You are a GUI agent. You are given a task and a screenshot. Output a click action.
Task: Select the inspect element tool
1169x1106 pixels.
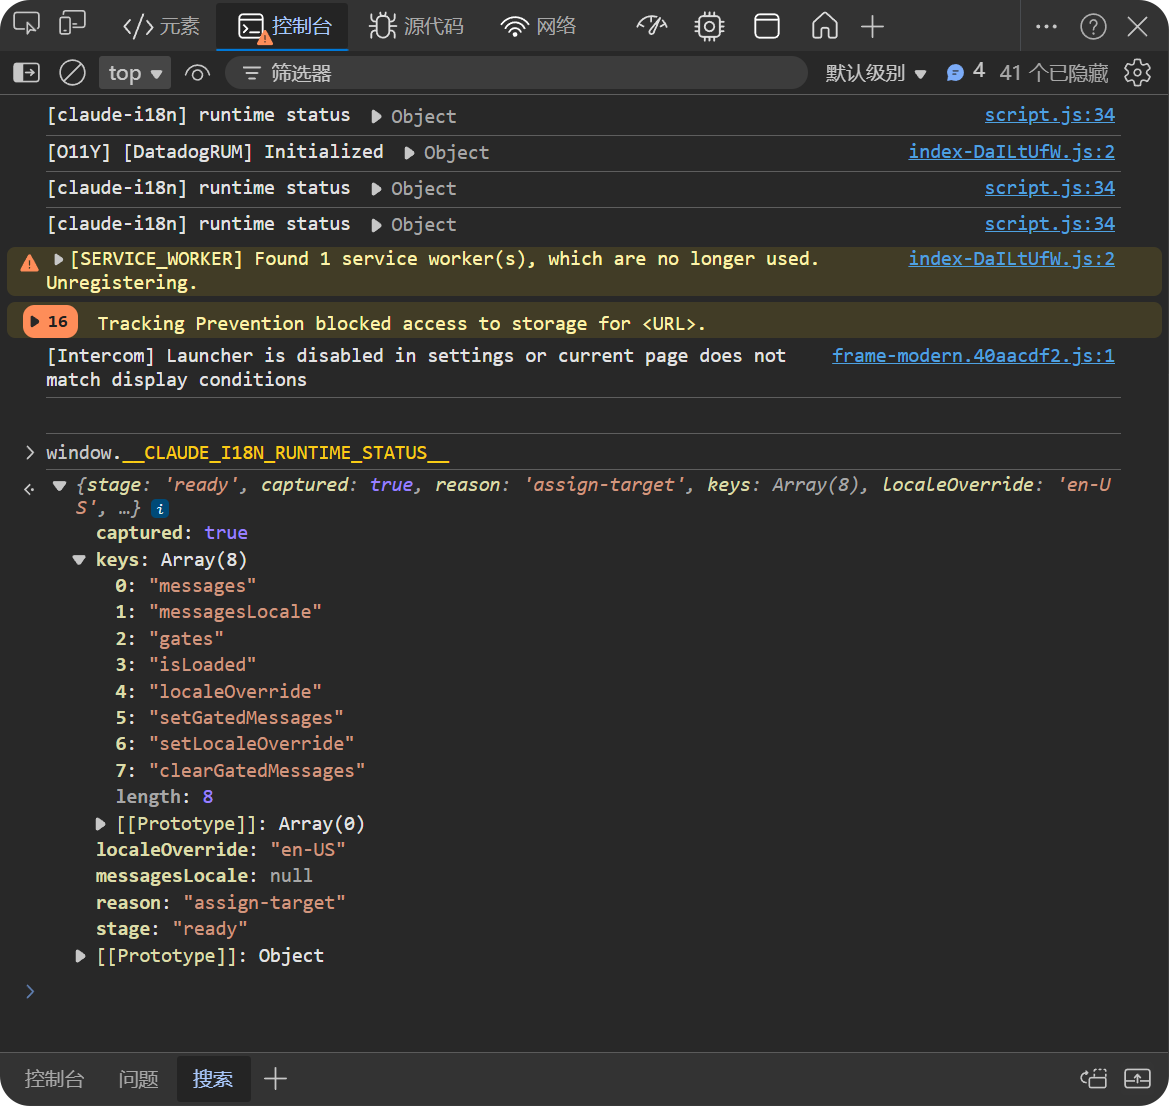[25, 26]
